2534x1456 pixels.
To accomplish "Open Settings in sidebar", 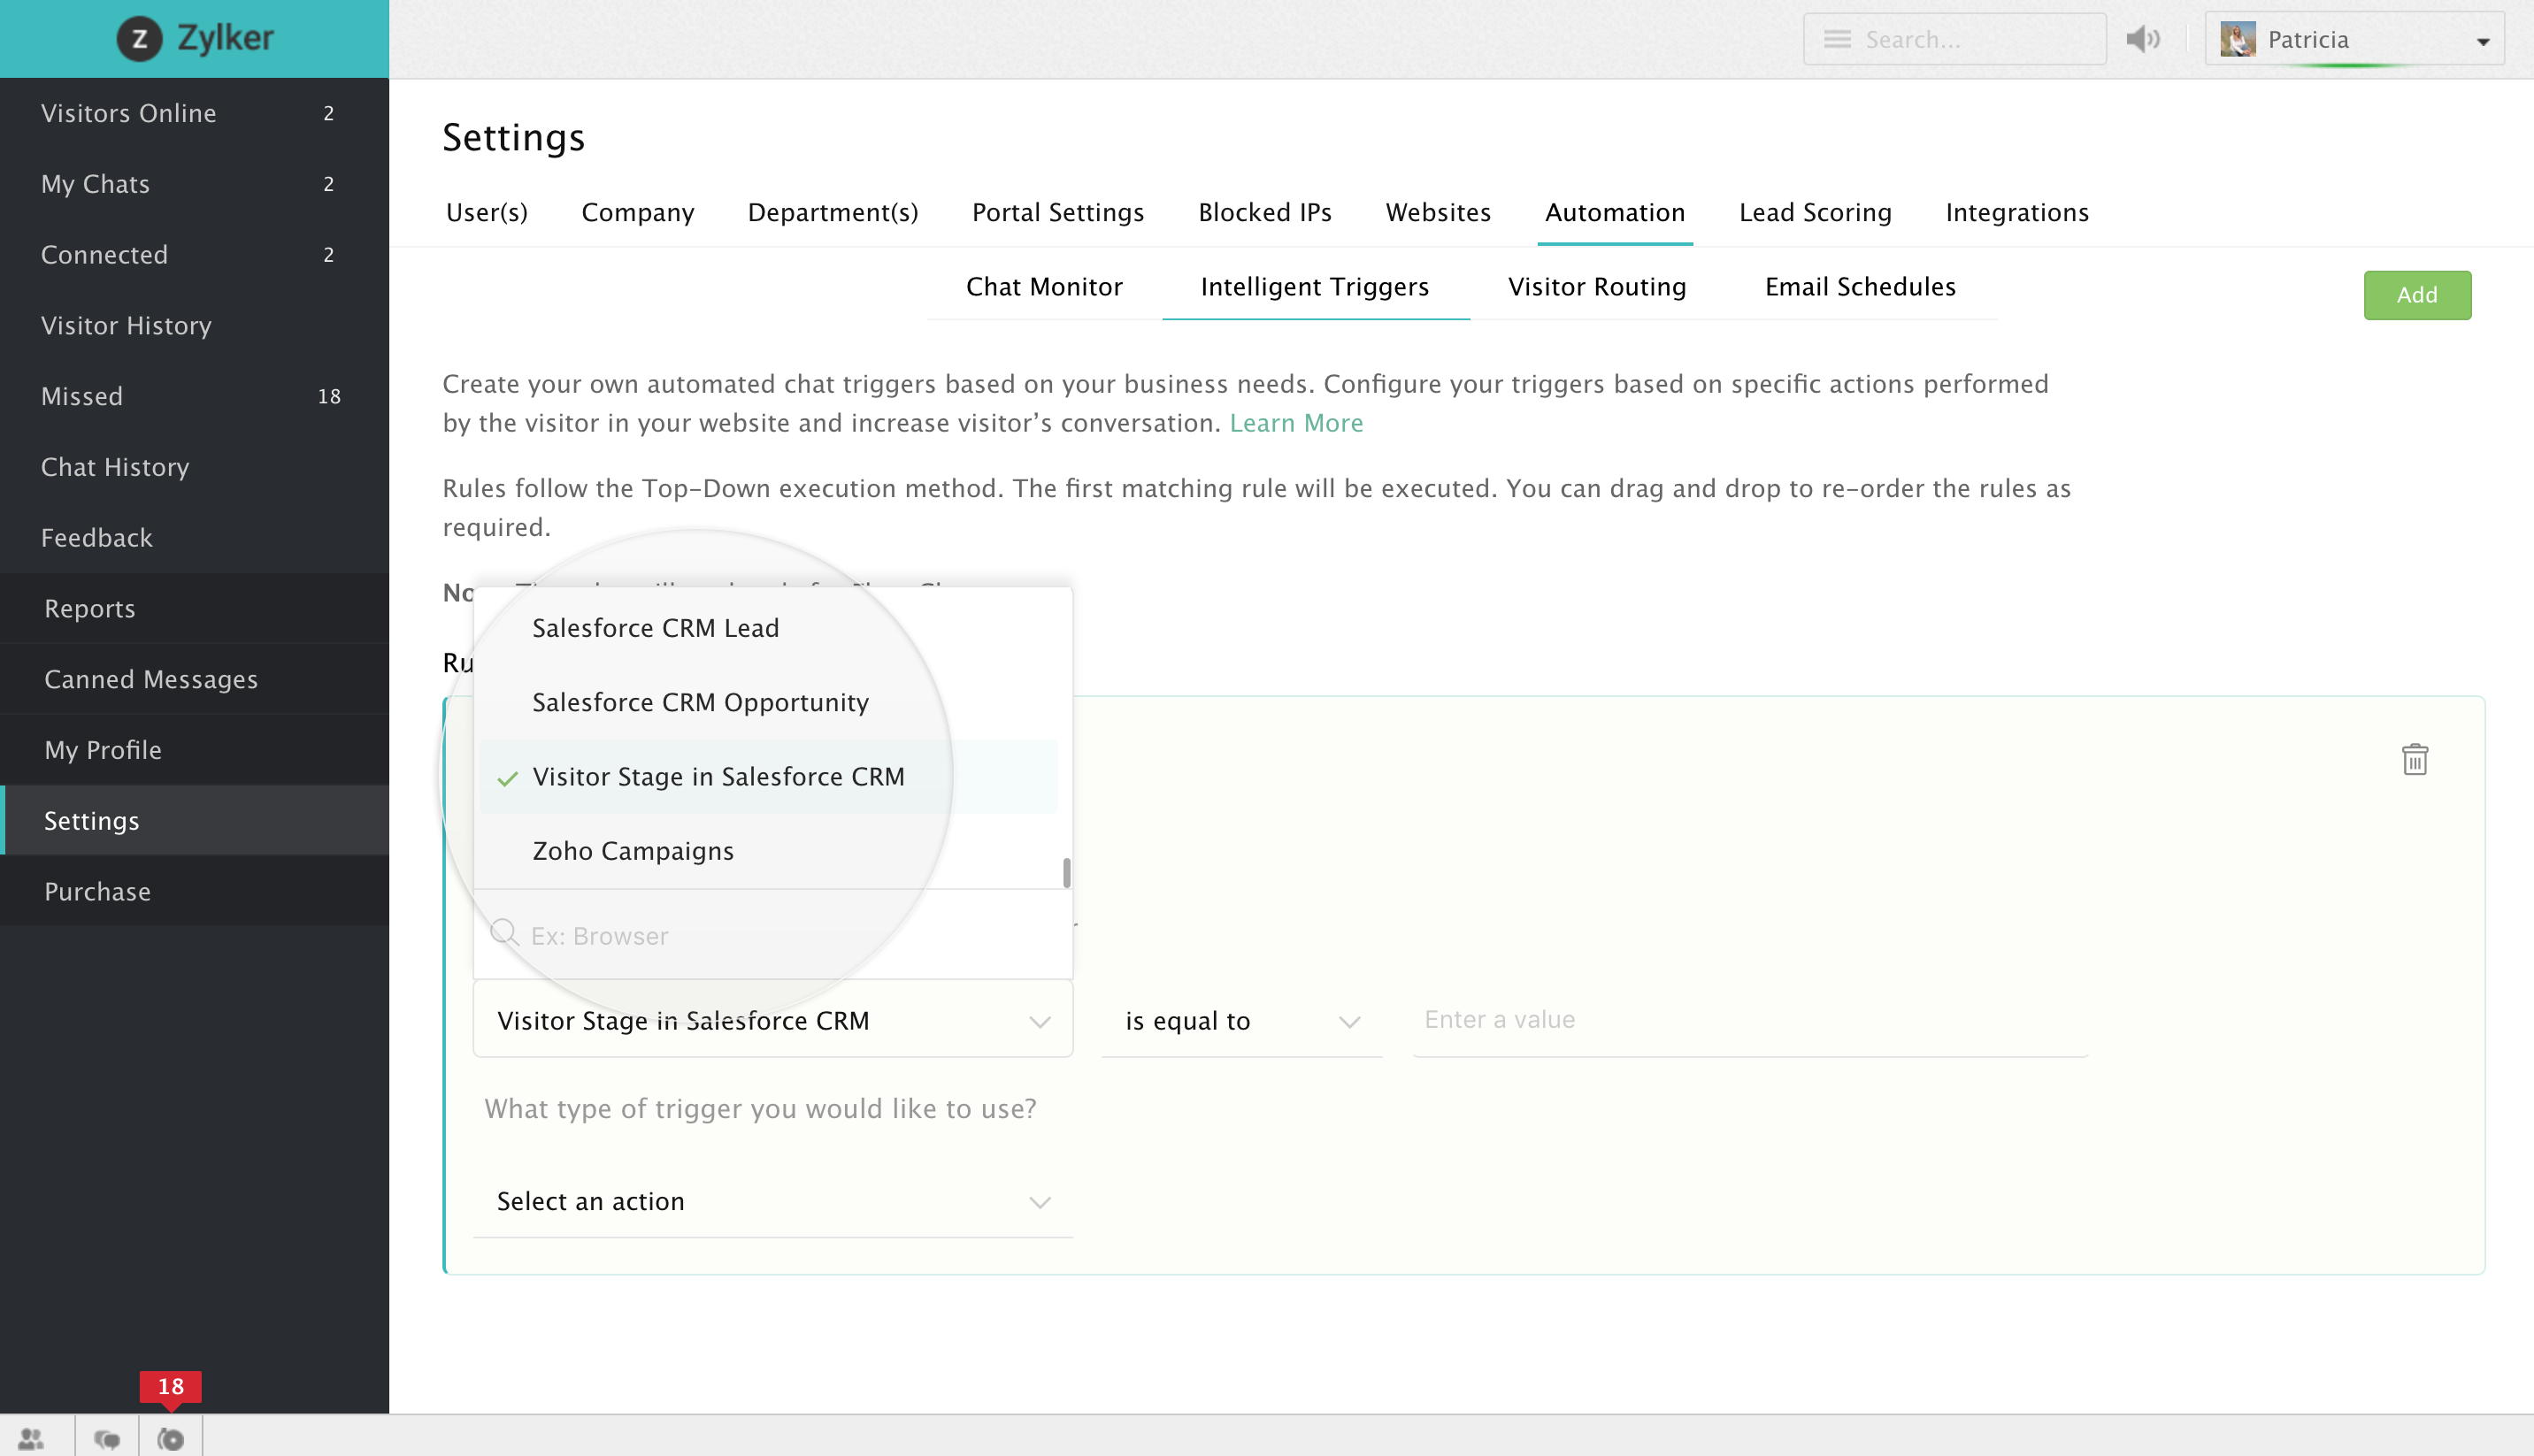I will (194, 820).
